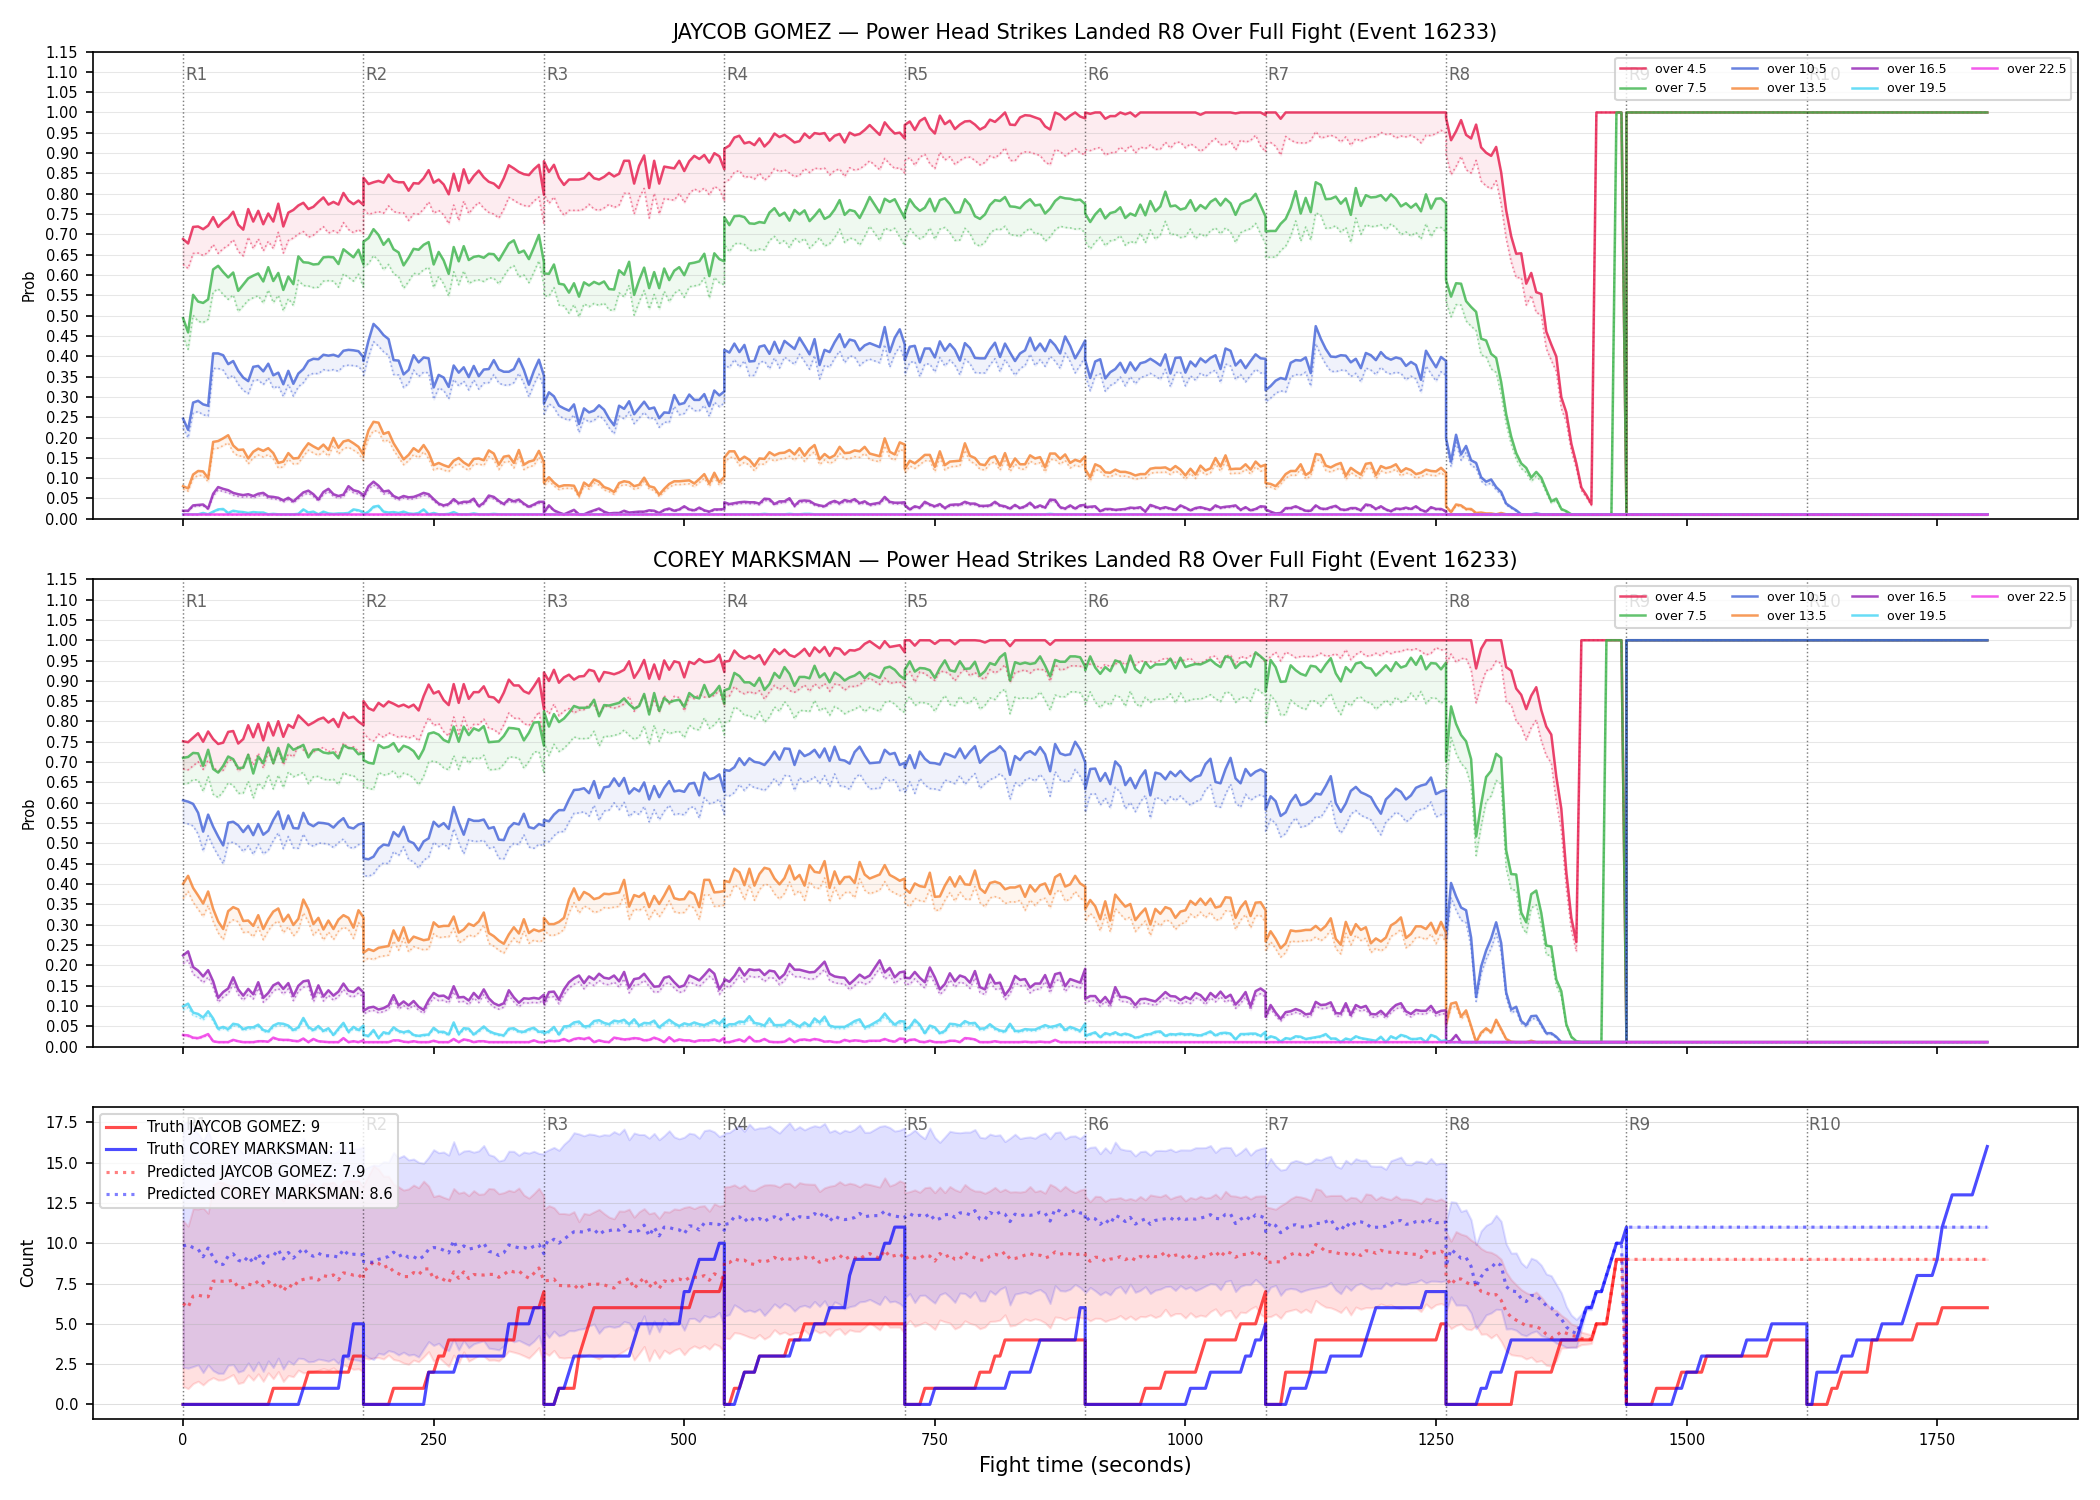This screenshot has height=1500, width=2100.
Task: Click the R5 round marker in Gomez chart
Action: tap(917, 74)
